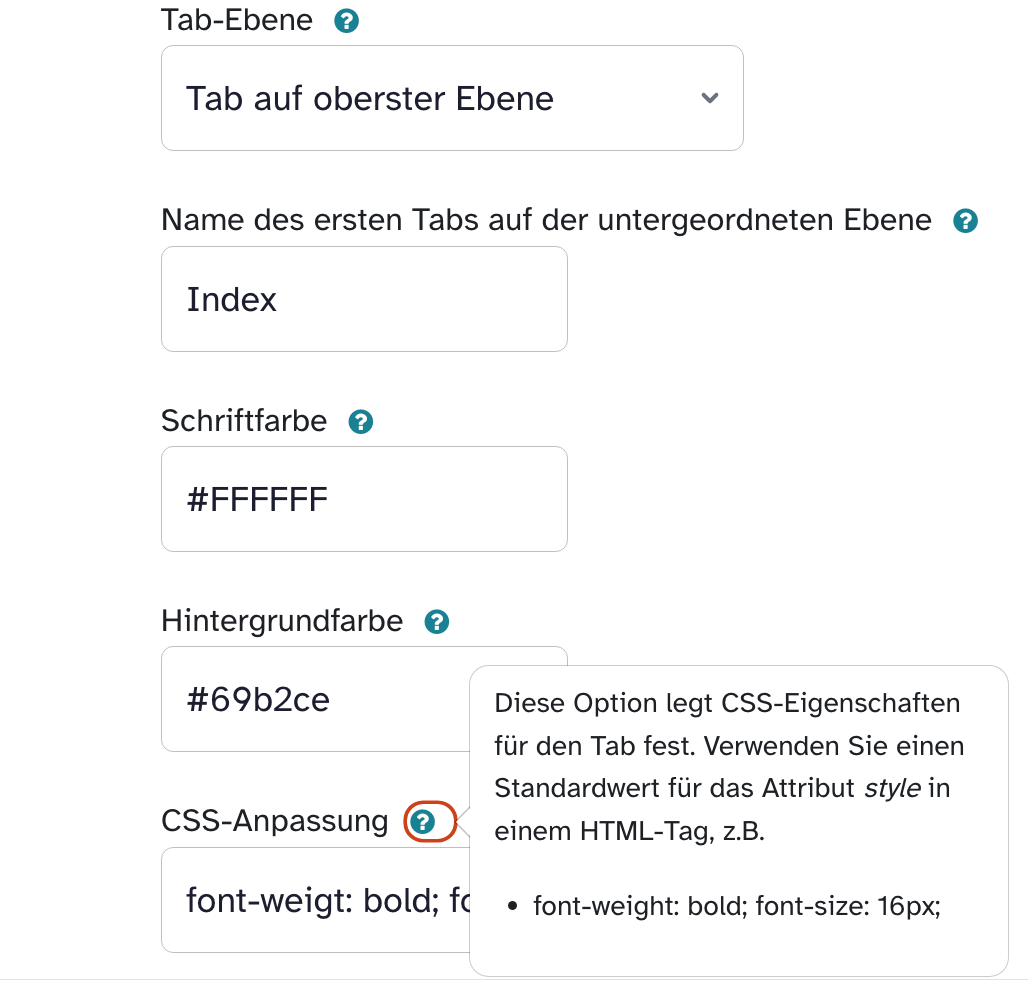Click the chevron arrow in Tab-Ebene select
Image resolution: width=1028 pixels, height=983 pixels.
coord(710,98)
